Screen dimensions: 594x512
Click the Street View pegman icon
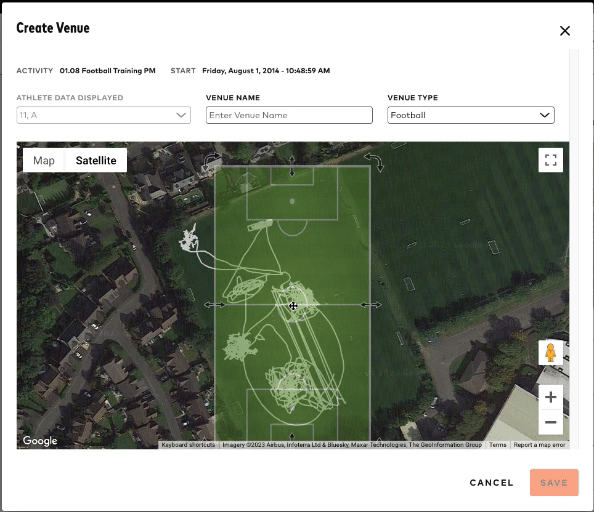tap(550, 353)
